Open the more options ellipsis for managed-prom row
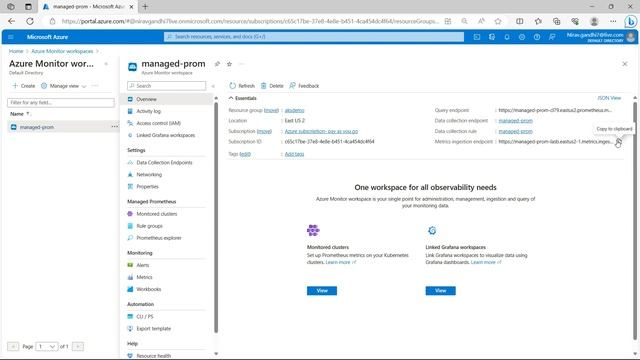The width and height of the screenshot is (640, 360). pos(114,127)
